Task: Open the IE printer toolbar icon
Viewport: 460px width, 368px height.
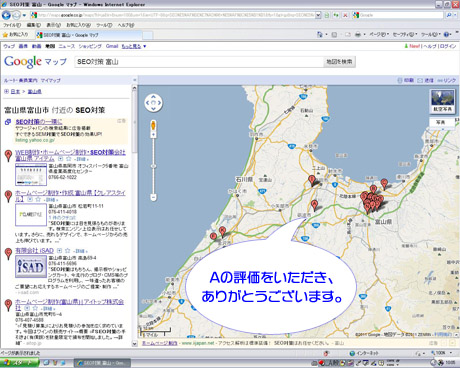Action: click(358, 34)
